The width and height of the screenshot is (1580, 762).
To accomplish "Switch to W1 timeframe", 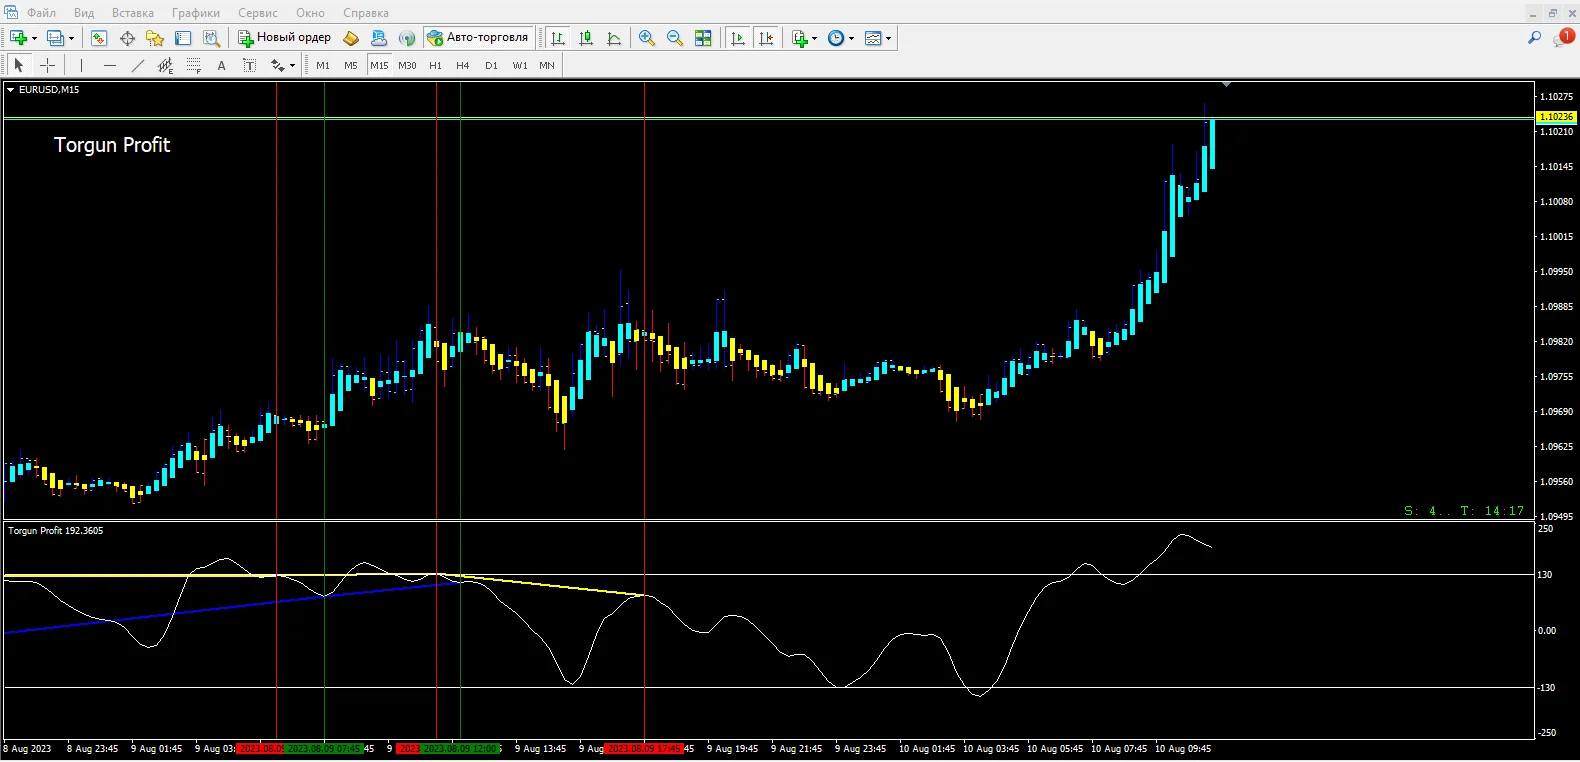I will [x=520, y=65].
